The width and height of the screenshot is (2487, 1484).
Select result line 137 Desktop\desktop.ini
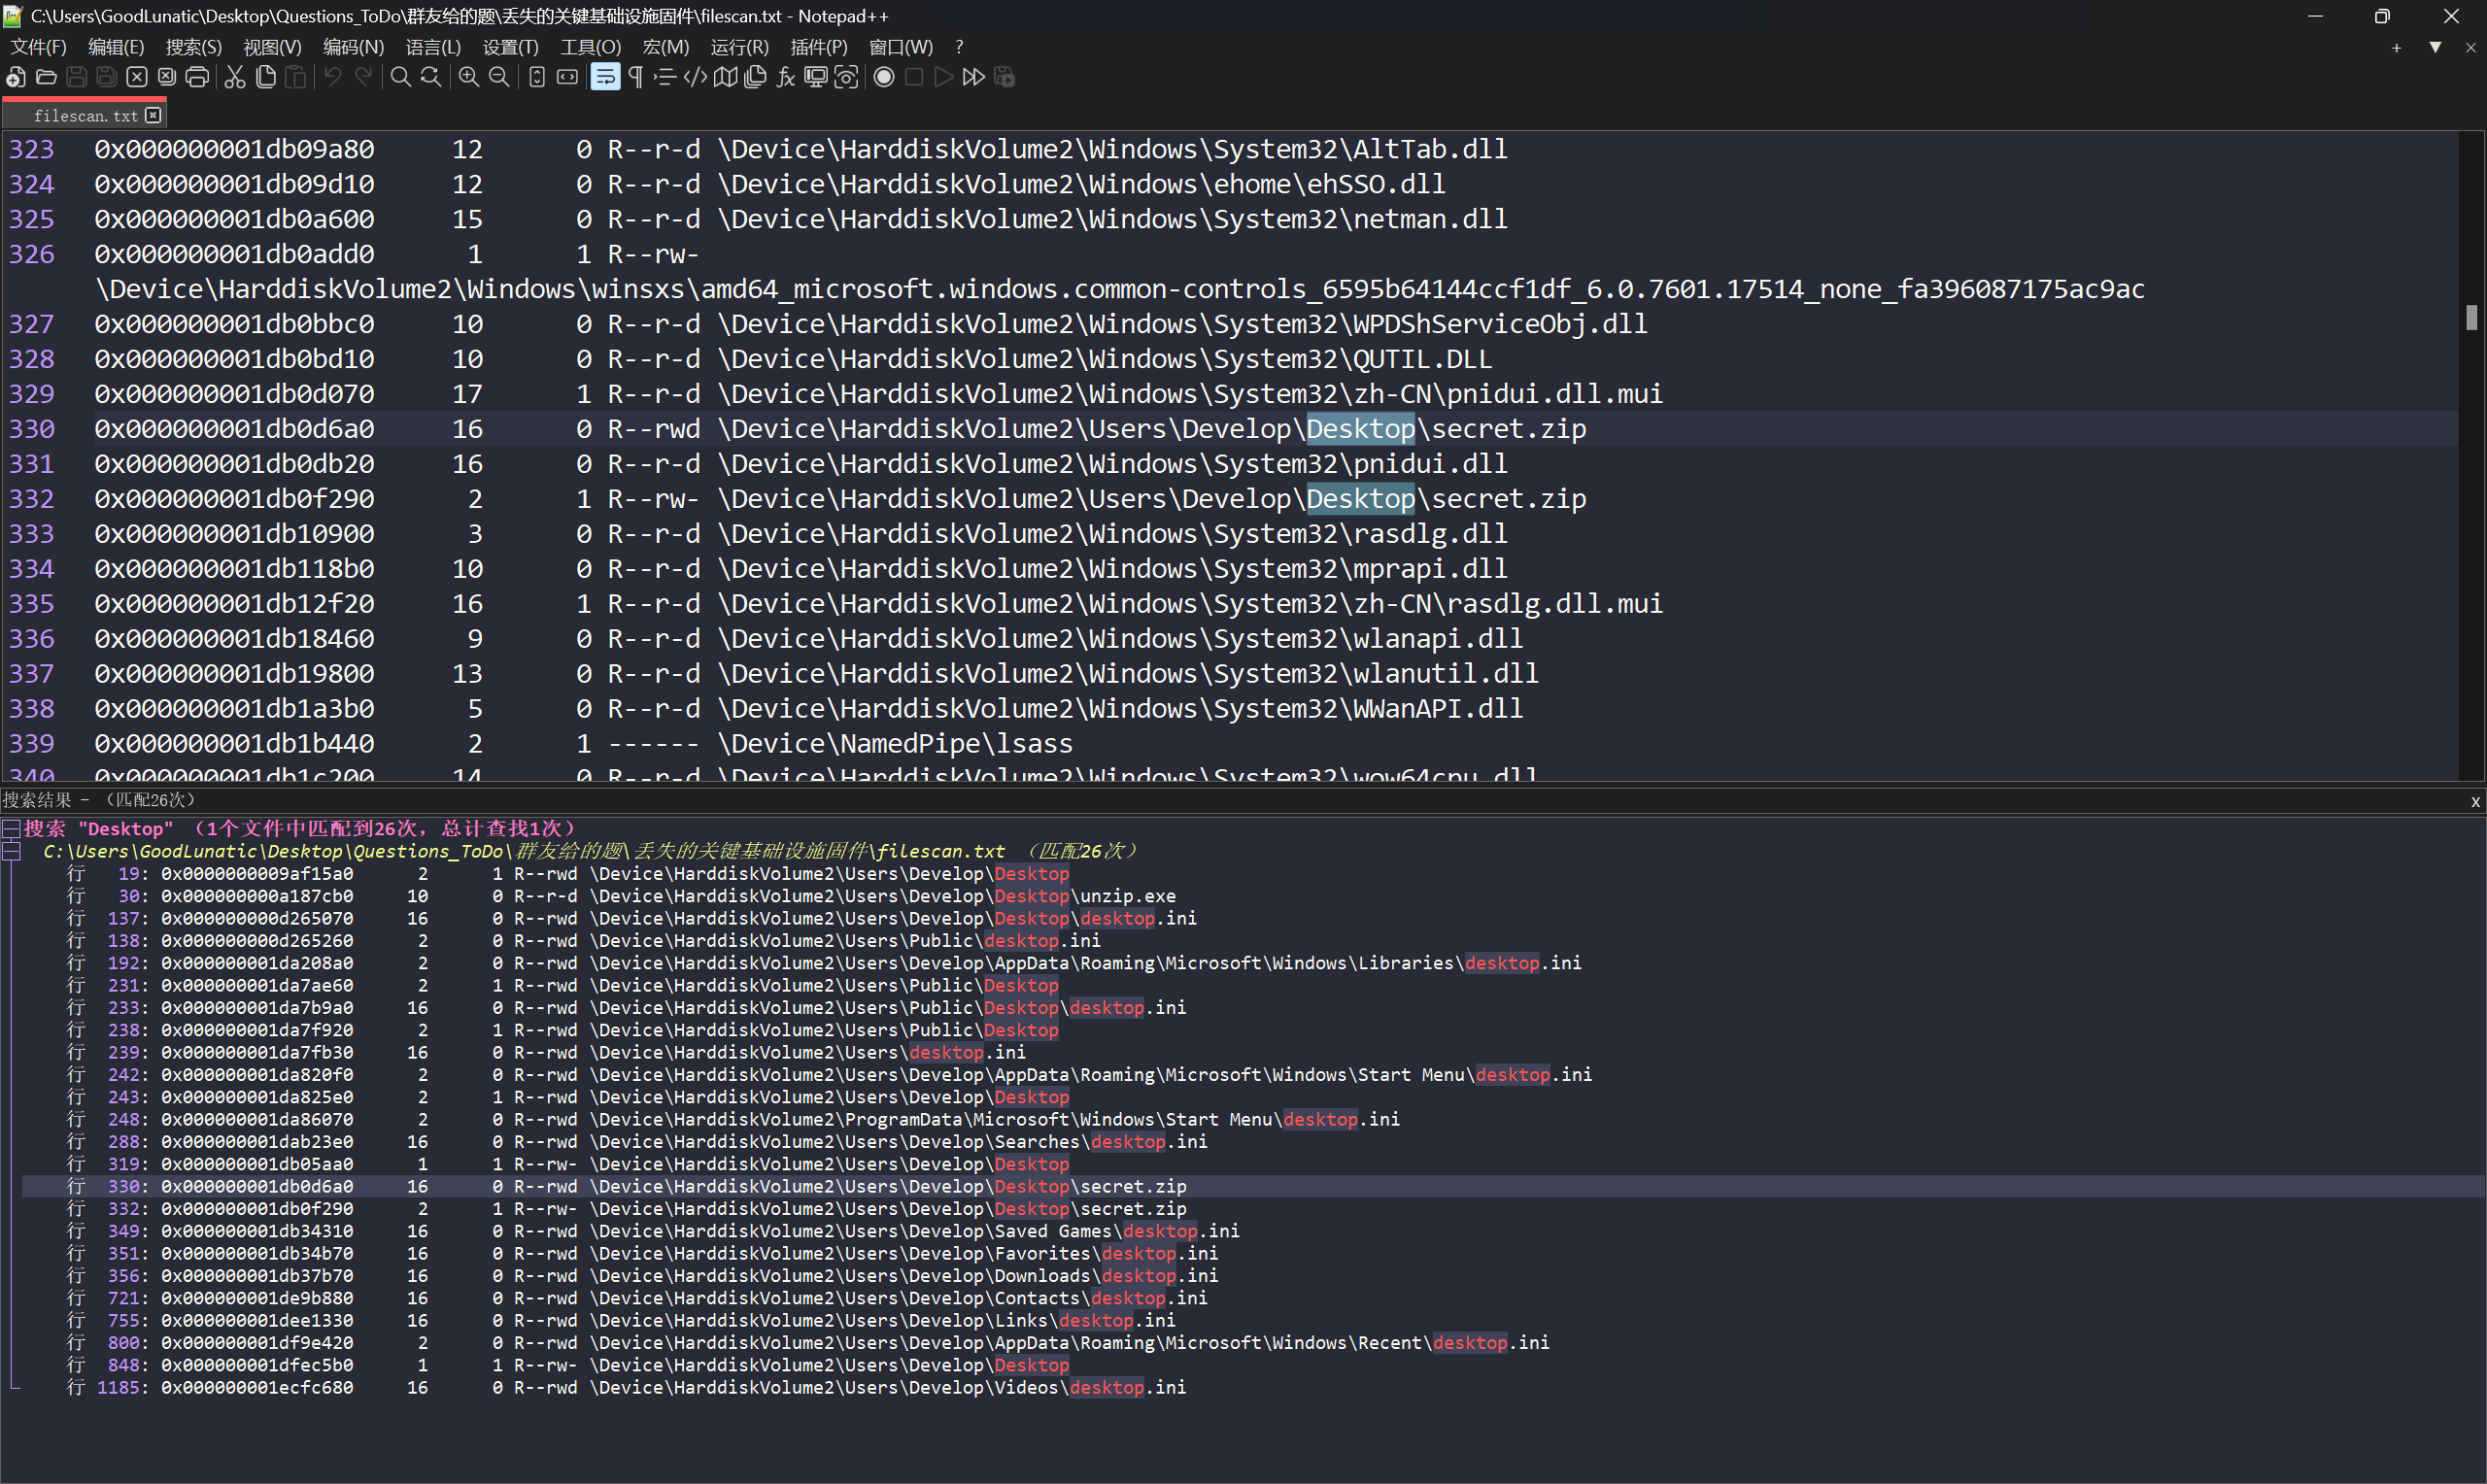tap(631, 918)
